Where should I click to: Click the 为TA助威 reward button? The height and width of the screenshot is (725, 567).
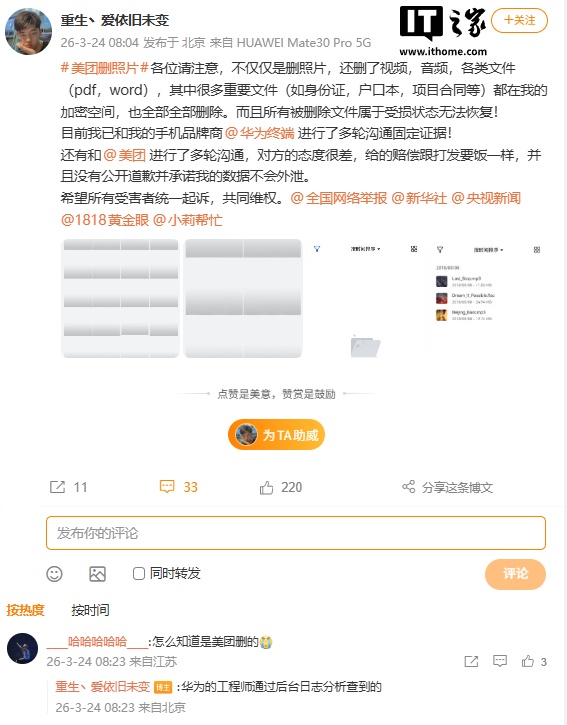point(276,435)
